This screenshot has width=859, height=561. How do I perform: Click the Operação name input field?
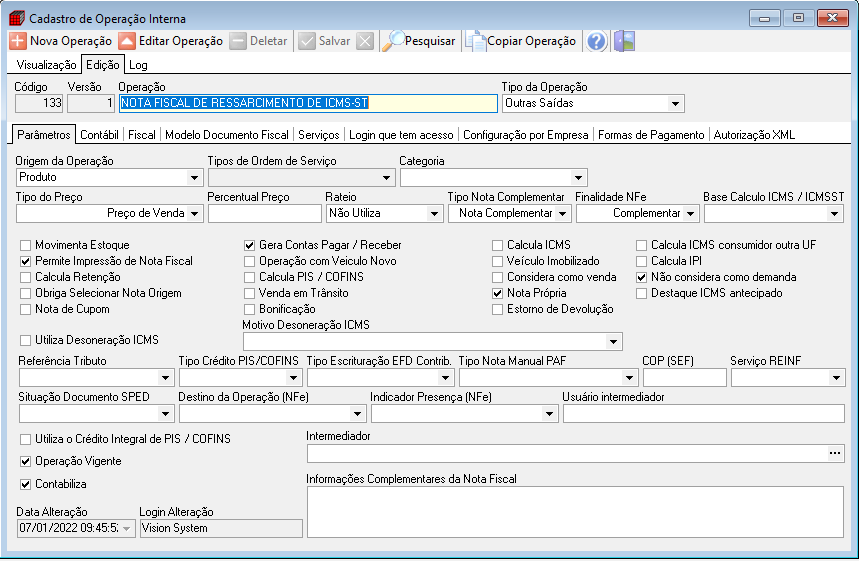point(308,103)
